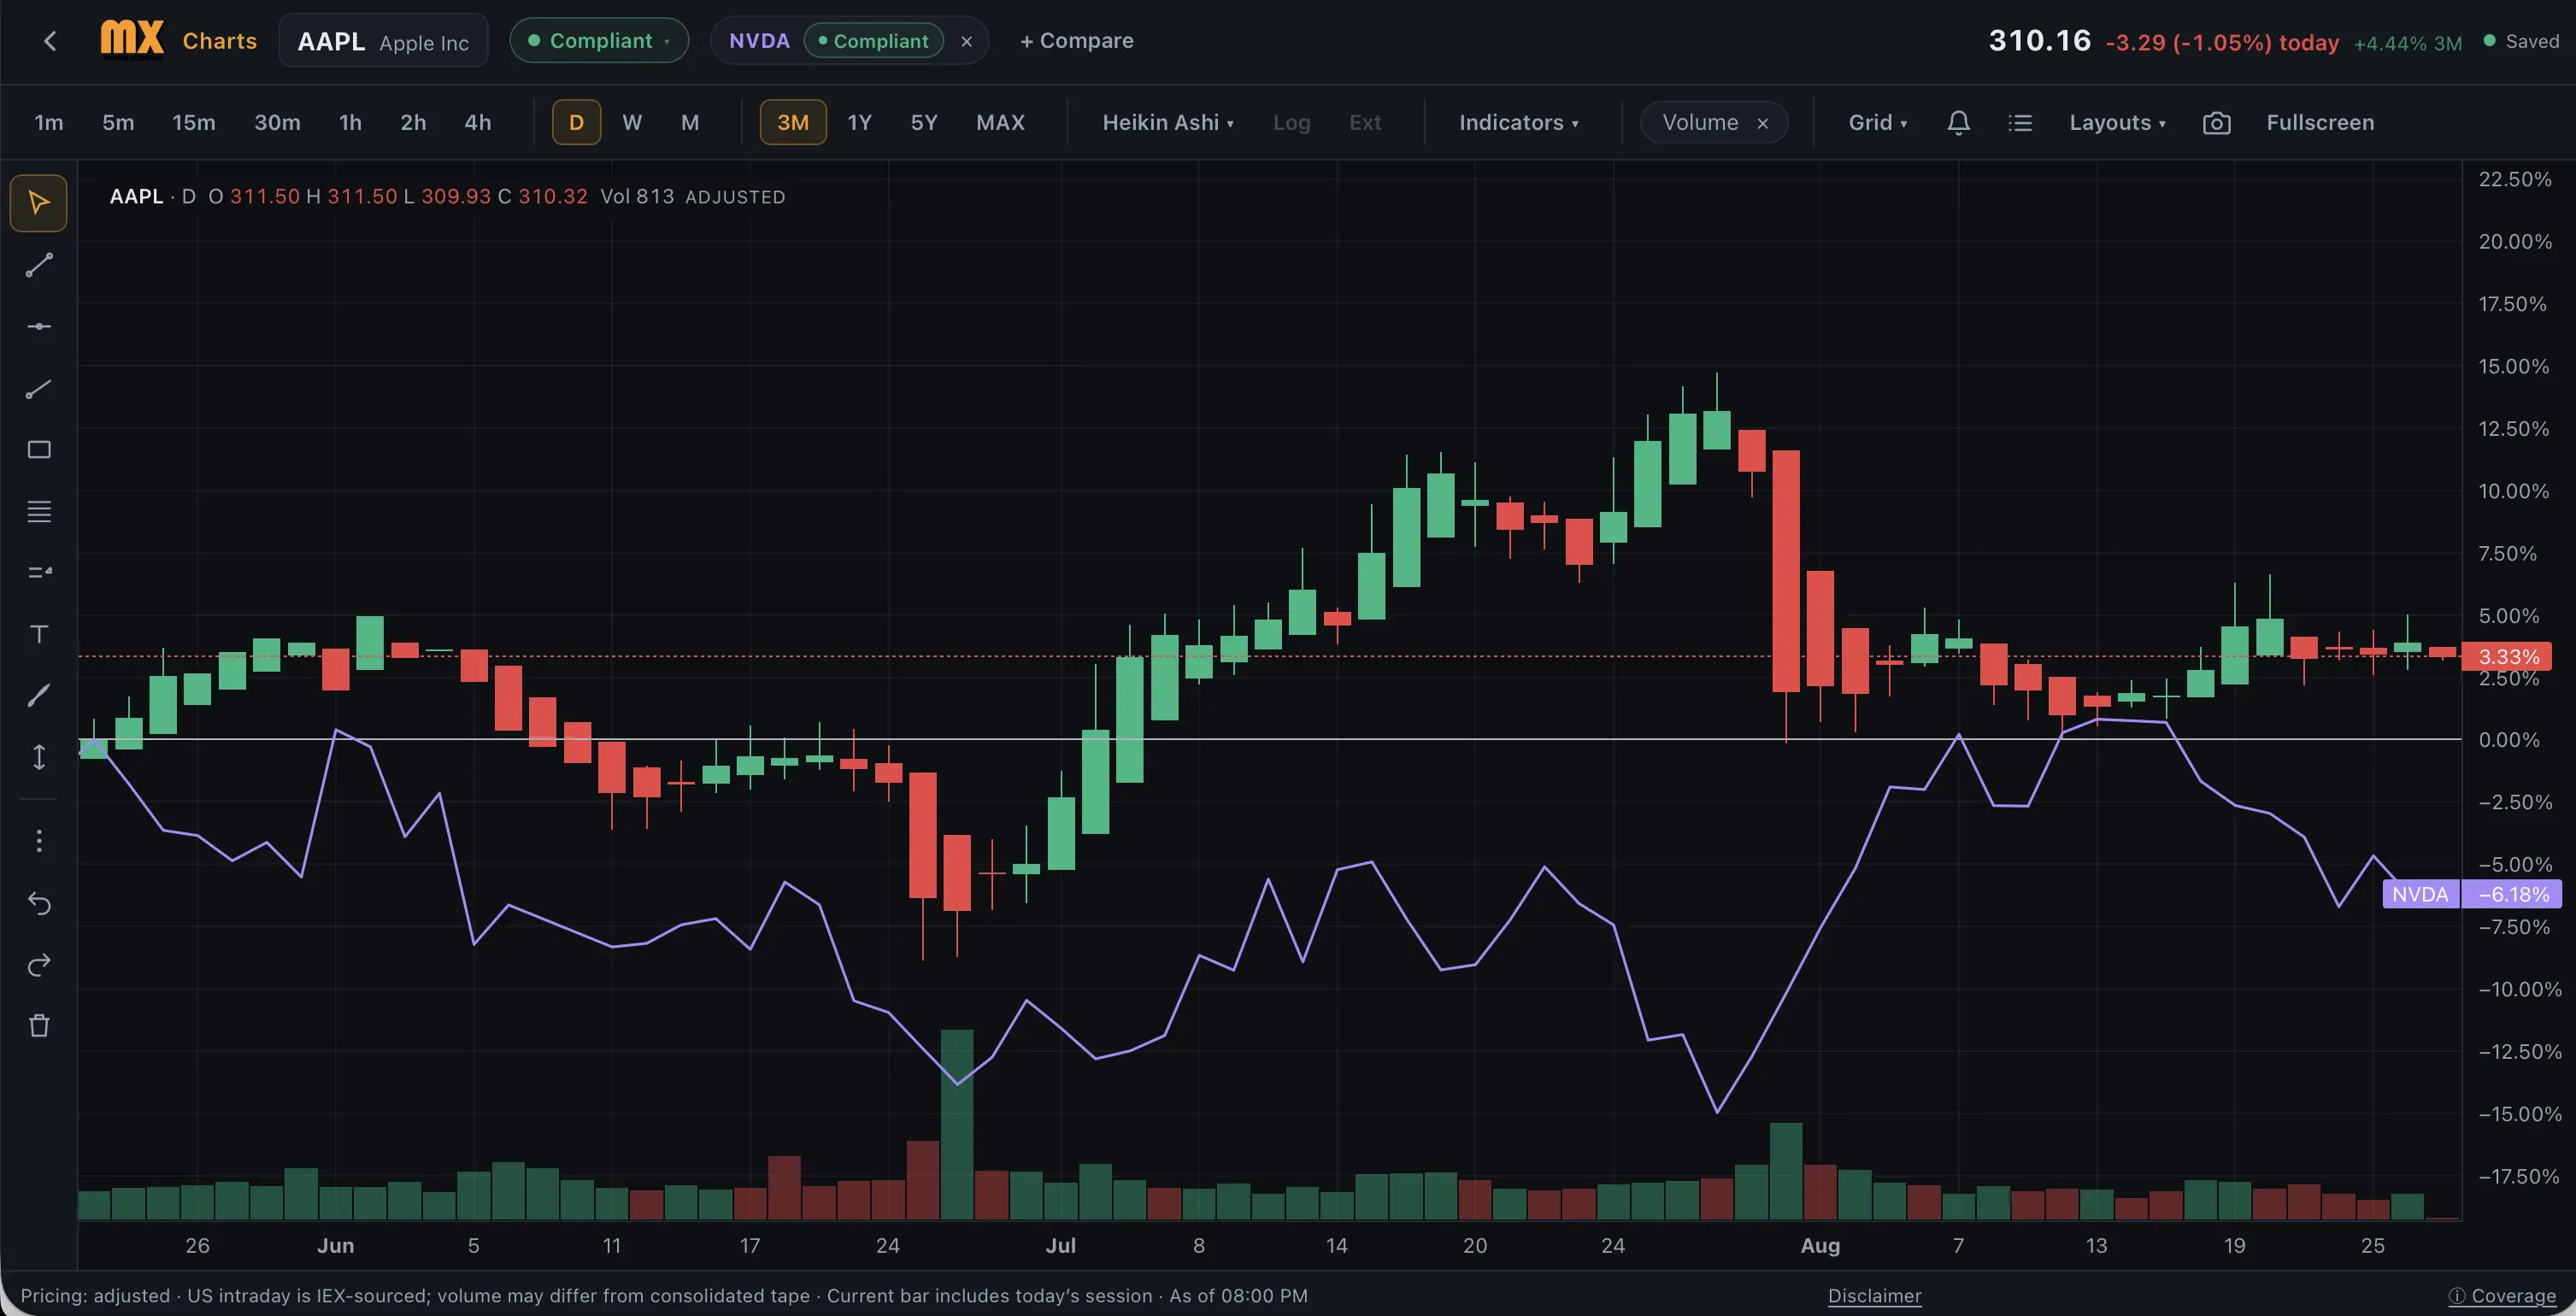The height and width of the screenshot is (1316, 2576).
Task: Undo the last drawing action
Action: (x=39, y=904)
